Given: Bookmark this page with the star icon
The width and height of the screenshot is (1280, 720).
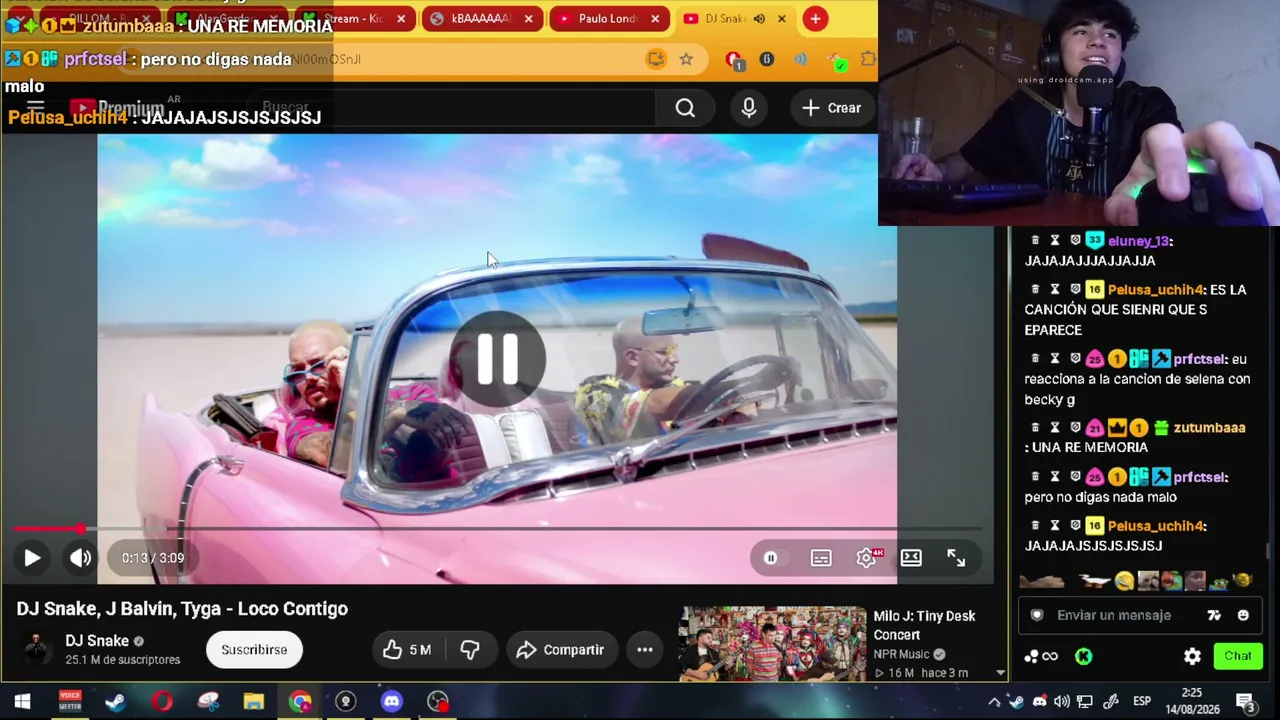Looking at the screenshot, I should (x=686, y=59).
